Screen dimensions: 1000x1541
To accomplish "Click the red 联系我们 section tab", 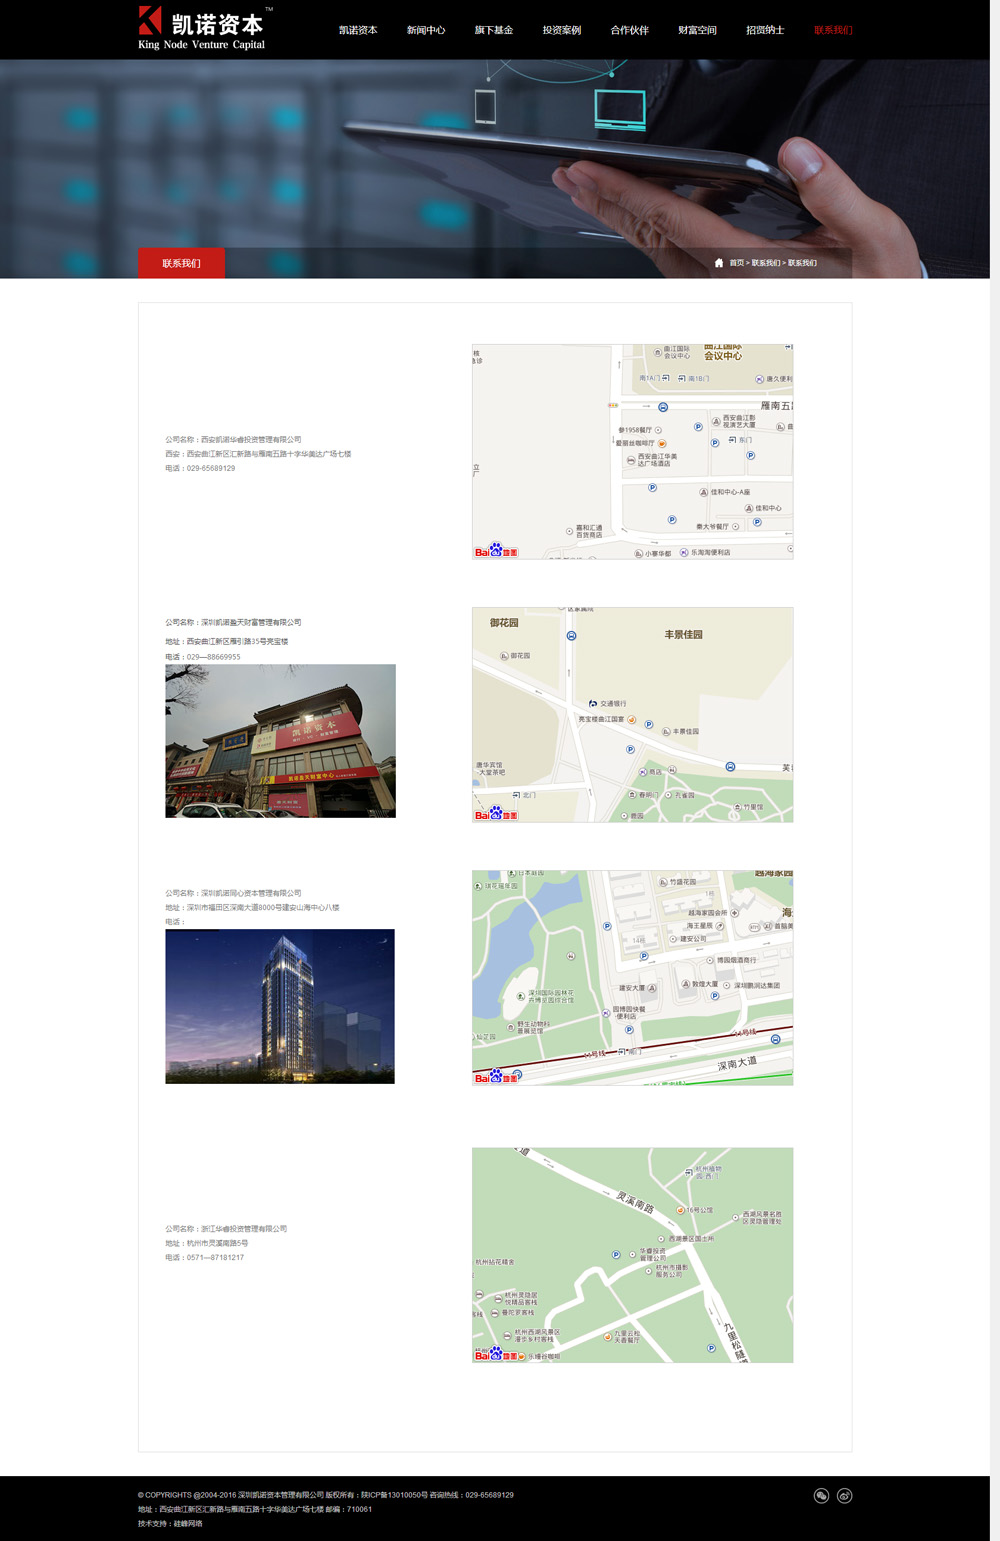I will [x=181, y=263].
